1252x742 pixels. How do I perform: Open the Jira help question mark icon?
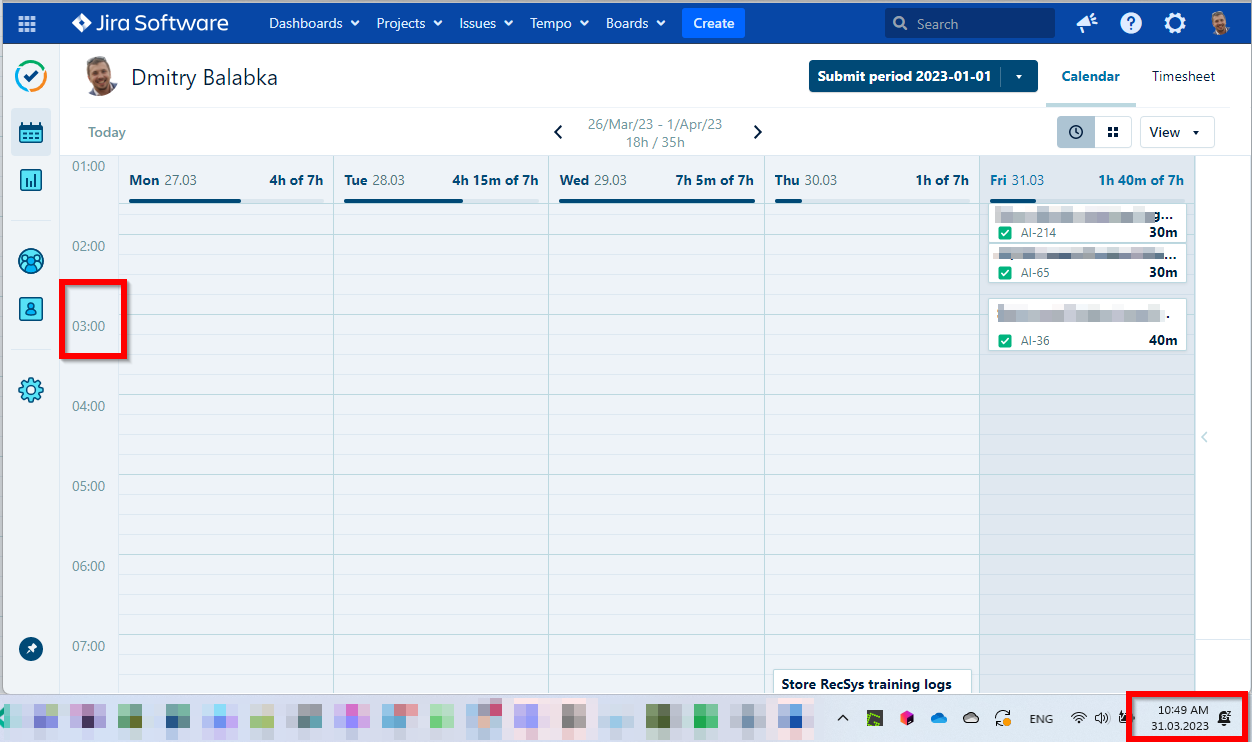tap(1131, 23)
